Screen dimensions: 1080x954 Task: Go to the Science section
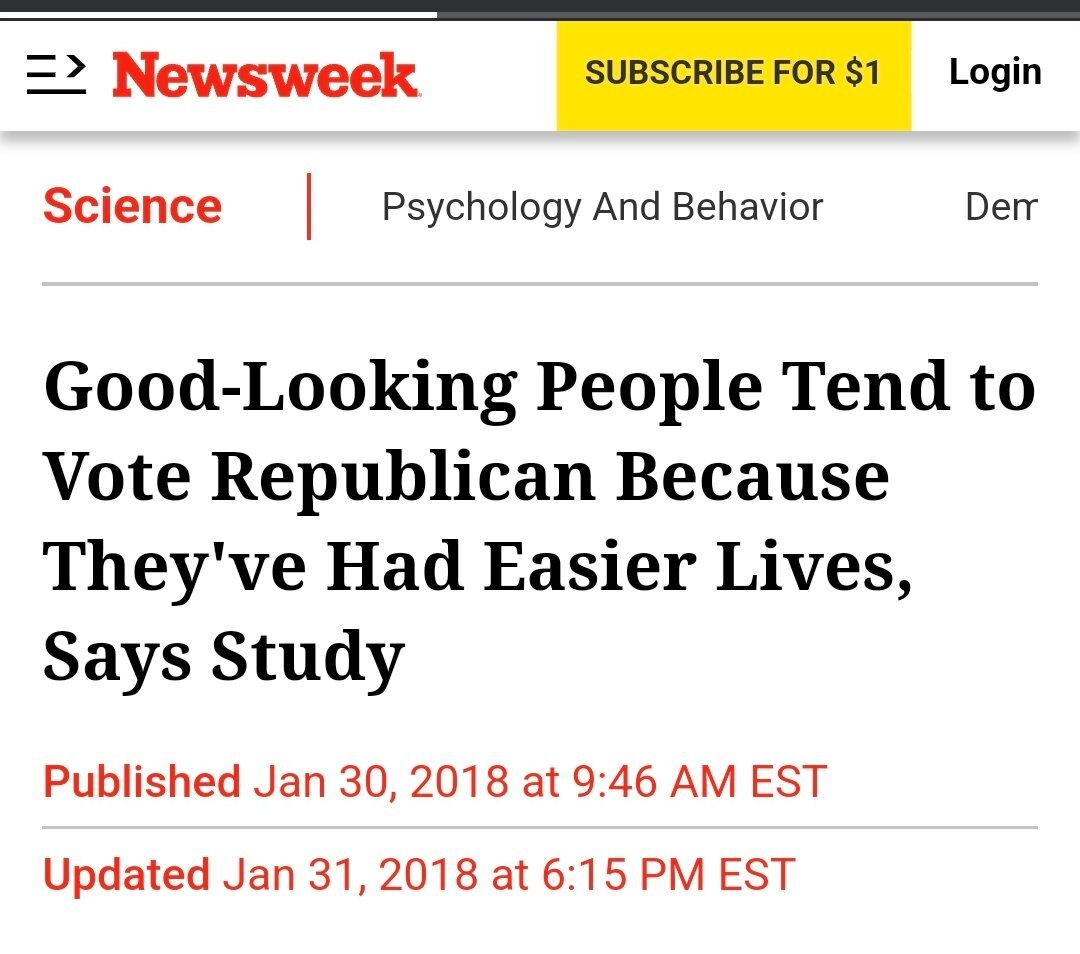(x=132, y=207)
